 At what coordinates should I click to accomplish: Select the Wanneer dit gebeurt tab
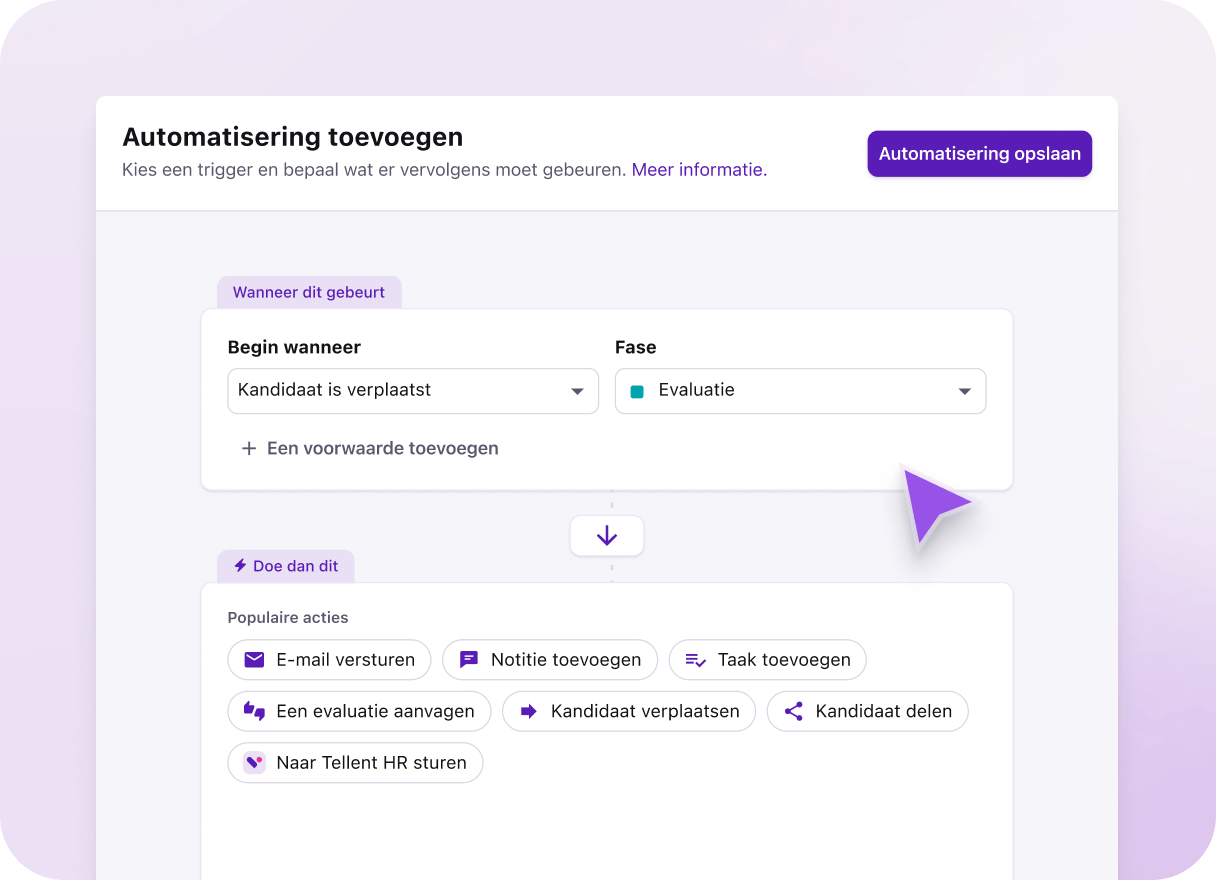point(308,292)
